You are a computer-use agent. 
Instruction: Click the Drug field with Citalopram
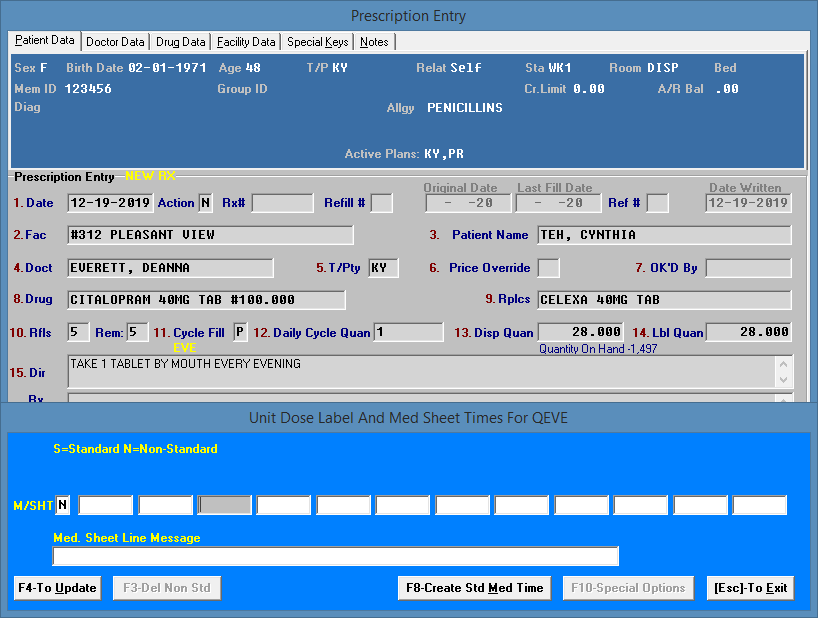click(206, 300)
